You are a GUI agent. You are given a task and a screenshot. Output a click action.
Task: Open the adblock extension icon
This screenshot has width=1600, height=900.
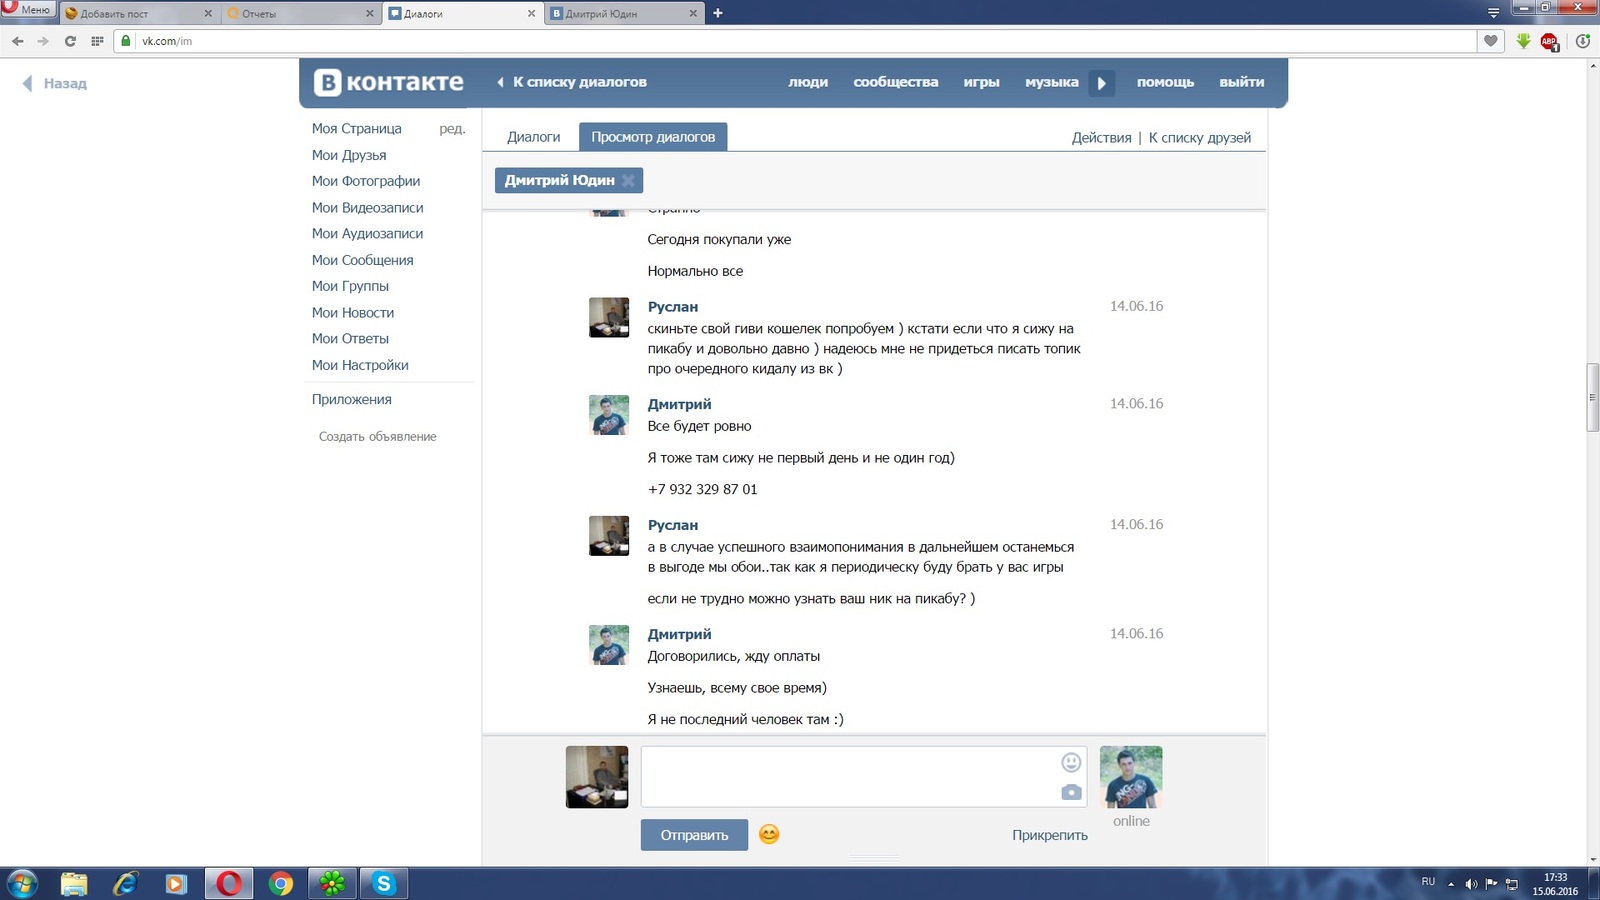pyautogui.click(x=1549, y=41)
